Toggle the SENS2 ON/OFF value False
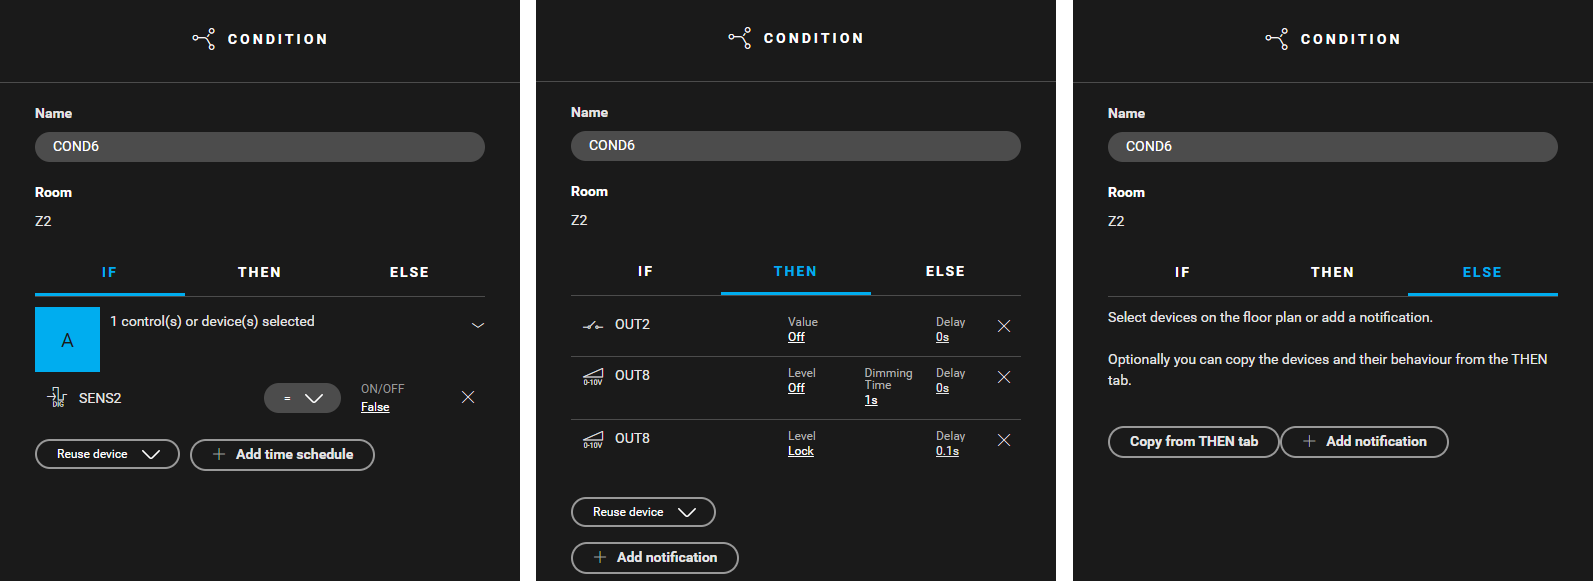The width and height of the screenshot is (1593, 581). 375,407
